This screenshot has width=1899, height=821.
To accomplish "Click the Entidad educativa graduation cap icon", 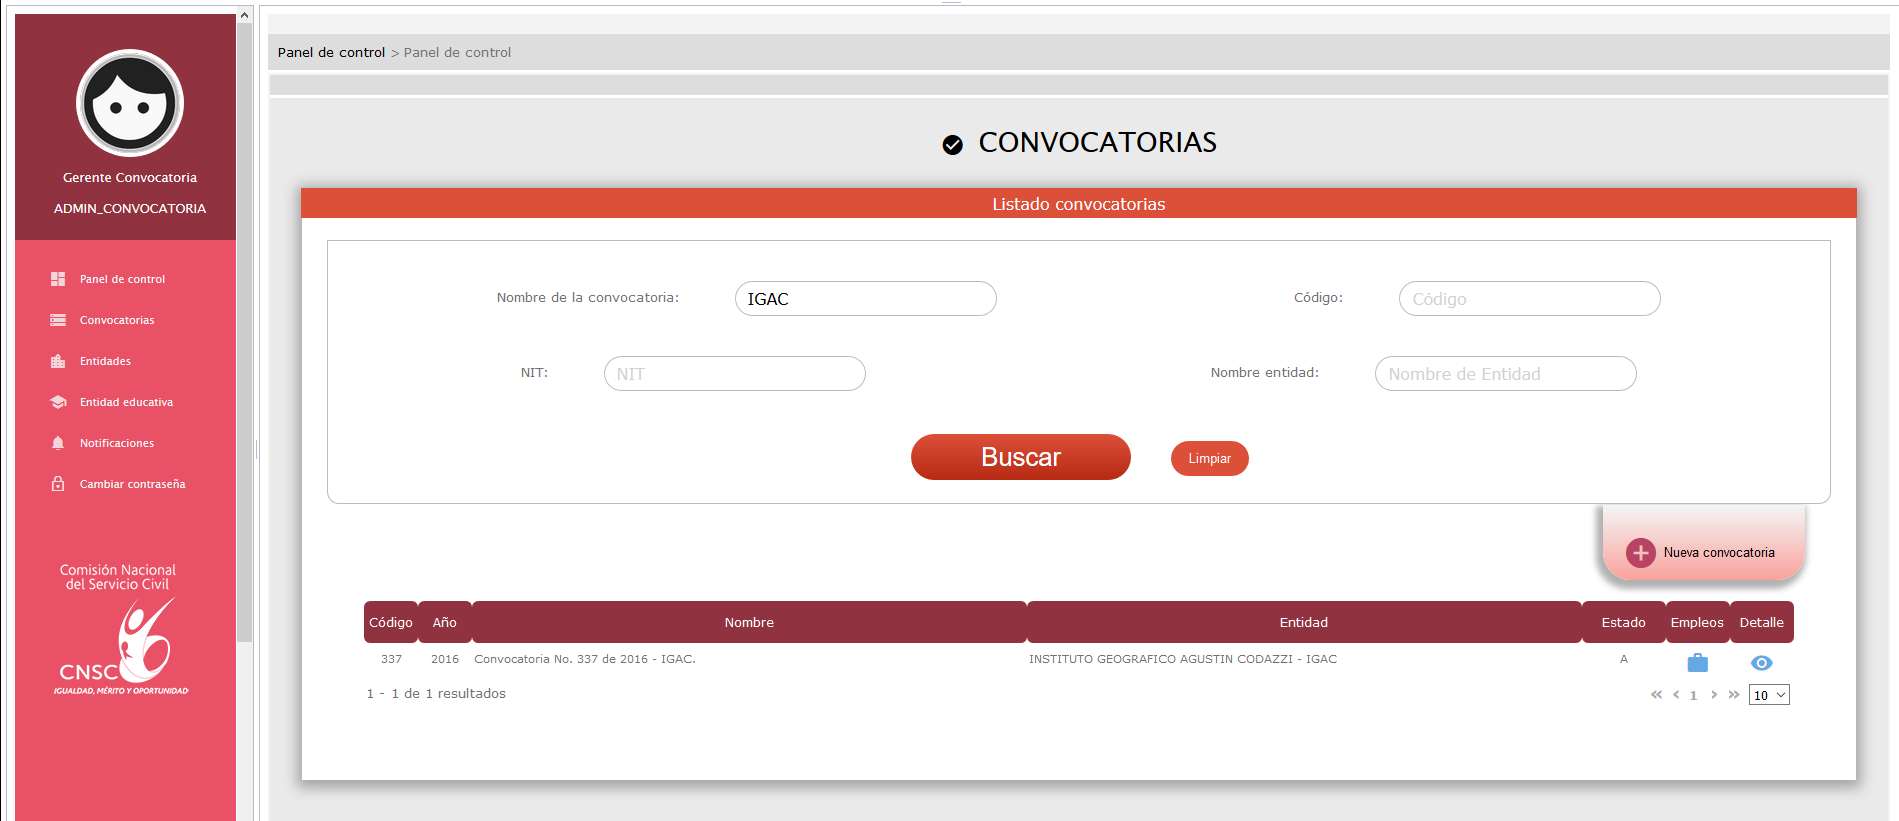I will (58, 402).
